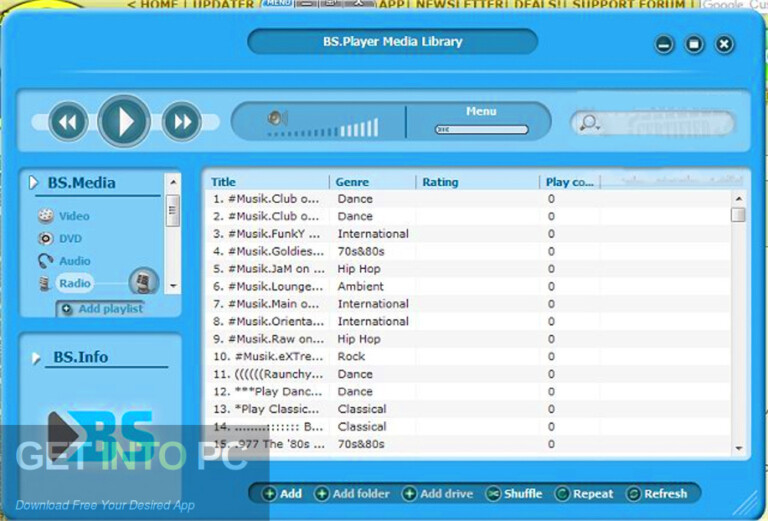Select row 1 #Musik.Club Dance
The image size is (768, 521).
[x=468, y=199]
